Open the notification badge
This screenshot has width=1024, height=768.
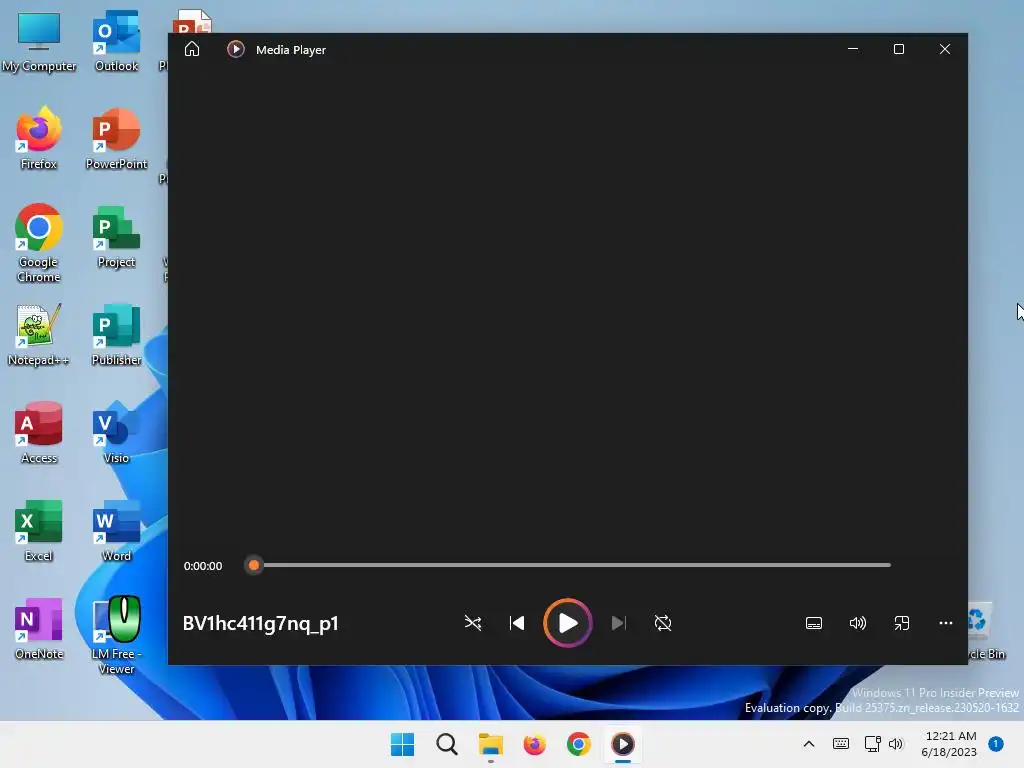pos(996,744)
